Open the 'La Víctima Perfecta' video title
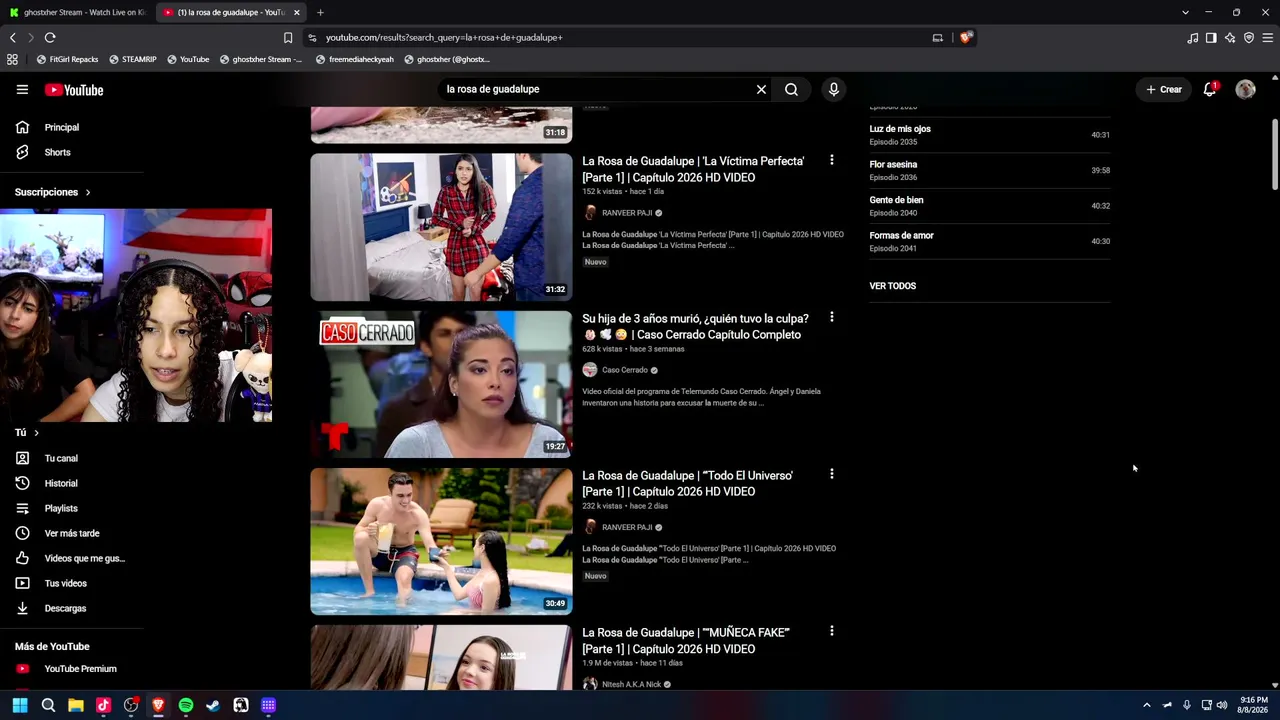The width and height of the screenshot is (1280, 720). pyautogui.click(x=693, y=169)
